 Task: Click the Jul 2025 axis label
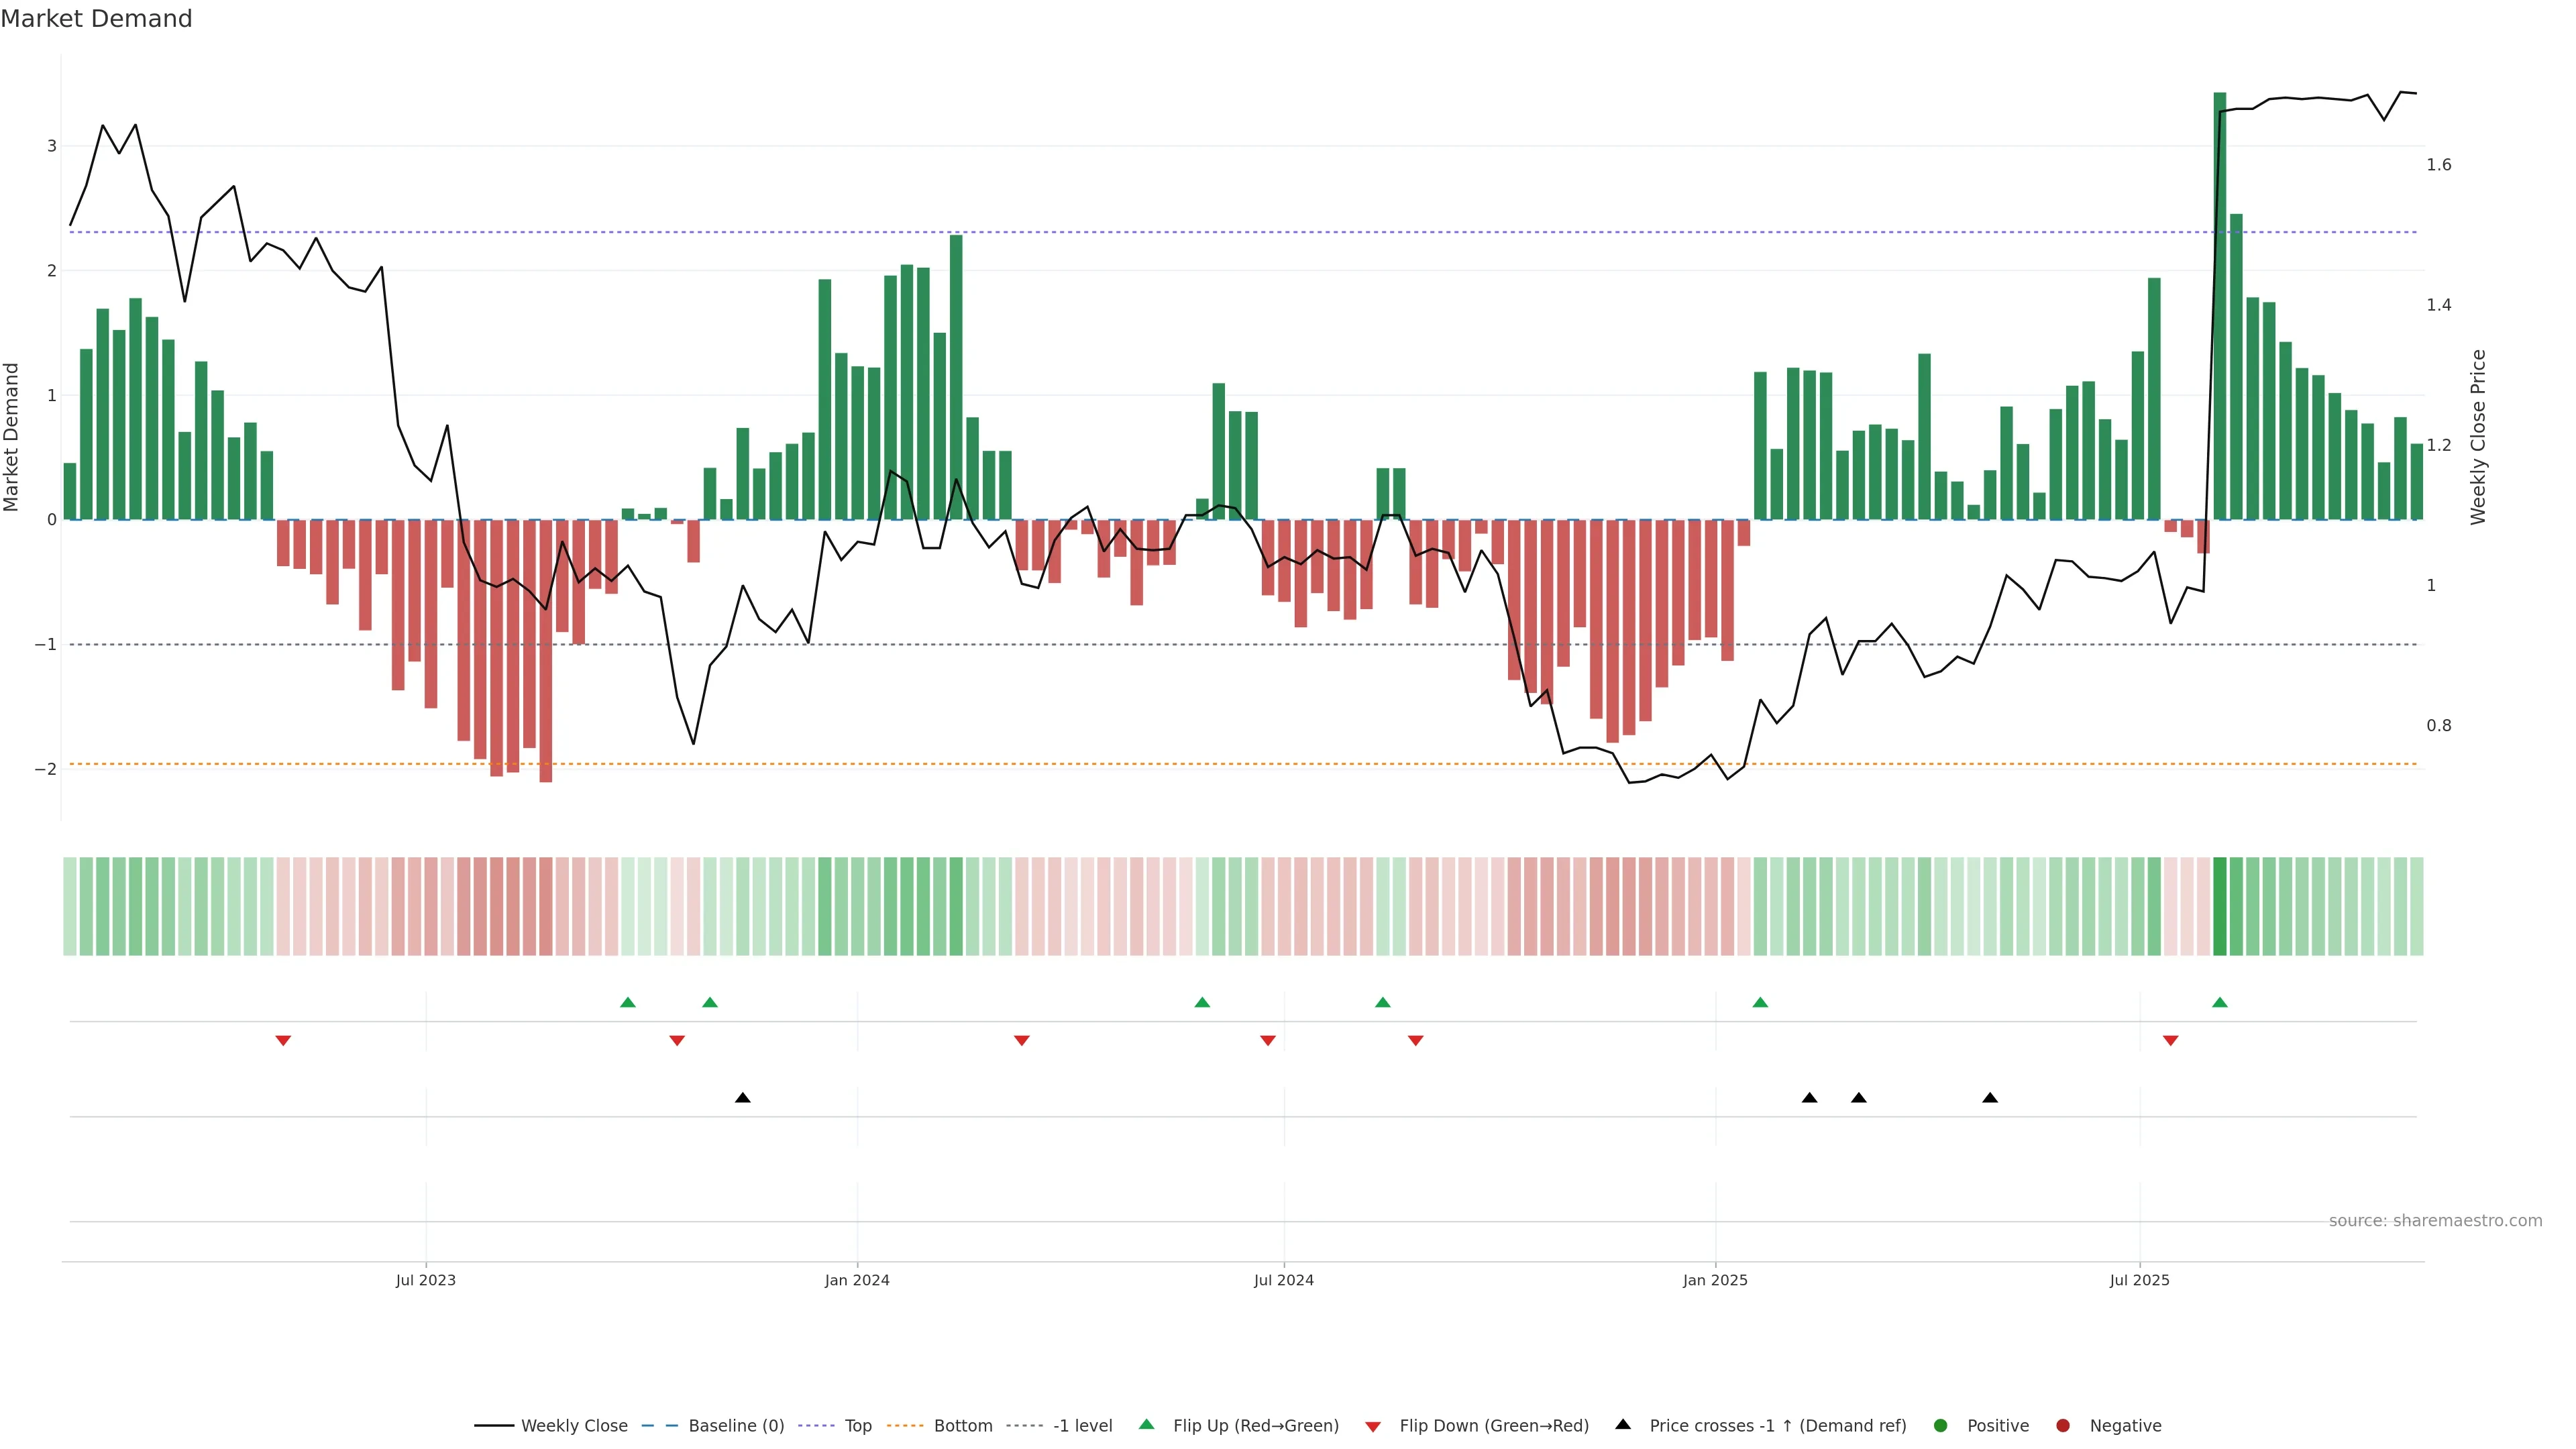(2139, 1280)
